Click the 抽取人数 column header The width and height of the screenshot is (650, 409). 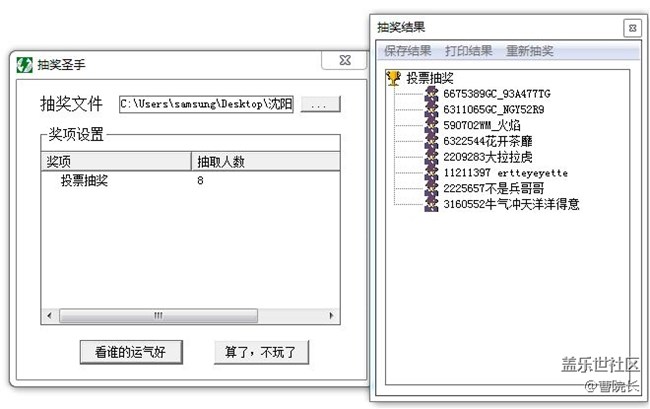pyautogui.click(x=265, y=161)
